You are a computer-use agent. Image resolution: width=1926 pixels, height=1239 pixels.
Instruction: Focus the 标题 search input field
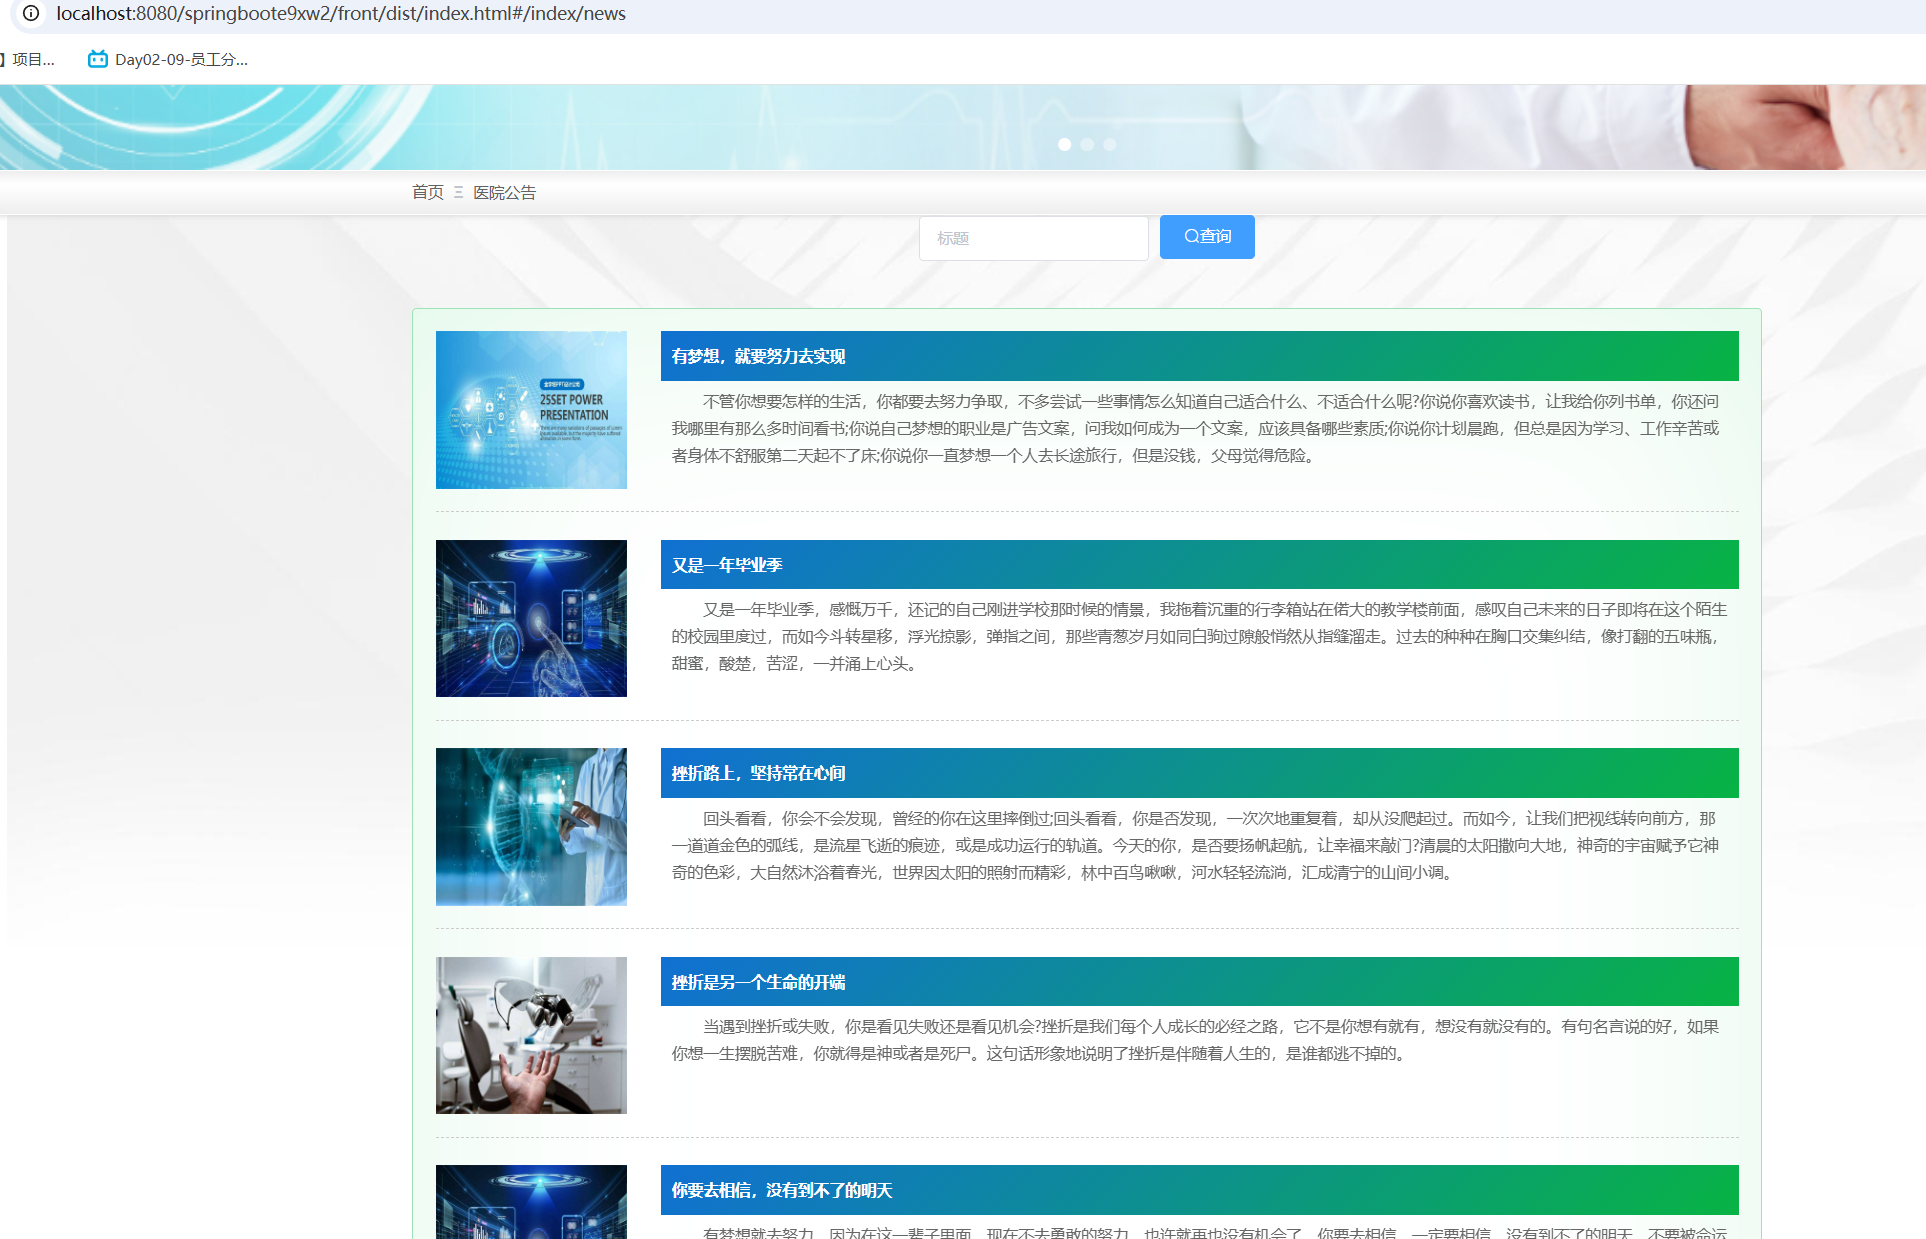[x=1034, y=238]
